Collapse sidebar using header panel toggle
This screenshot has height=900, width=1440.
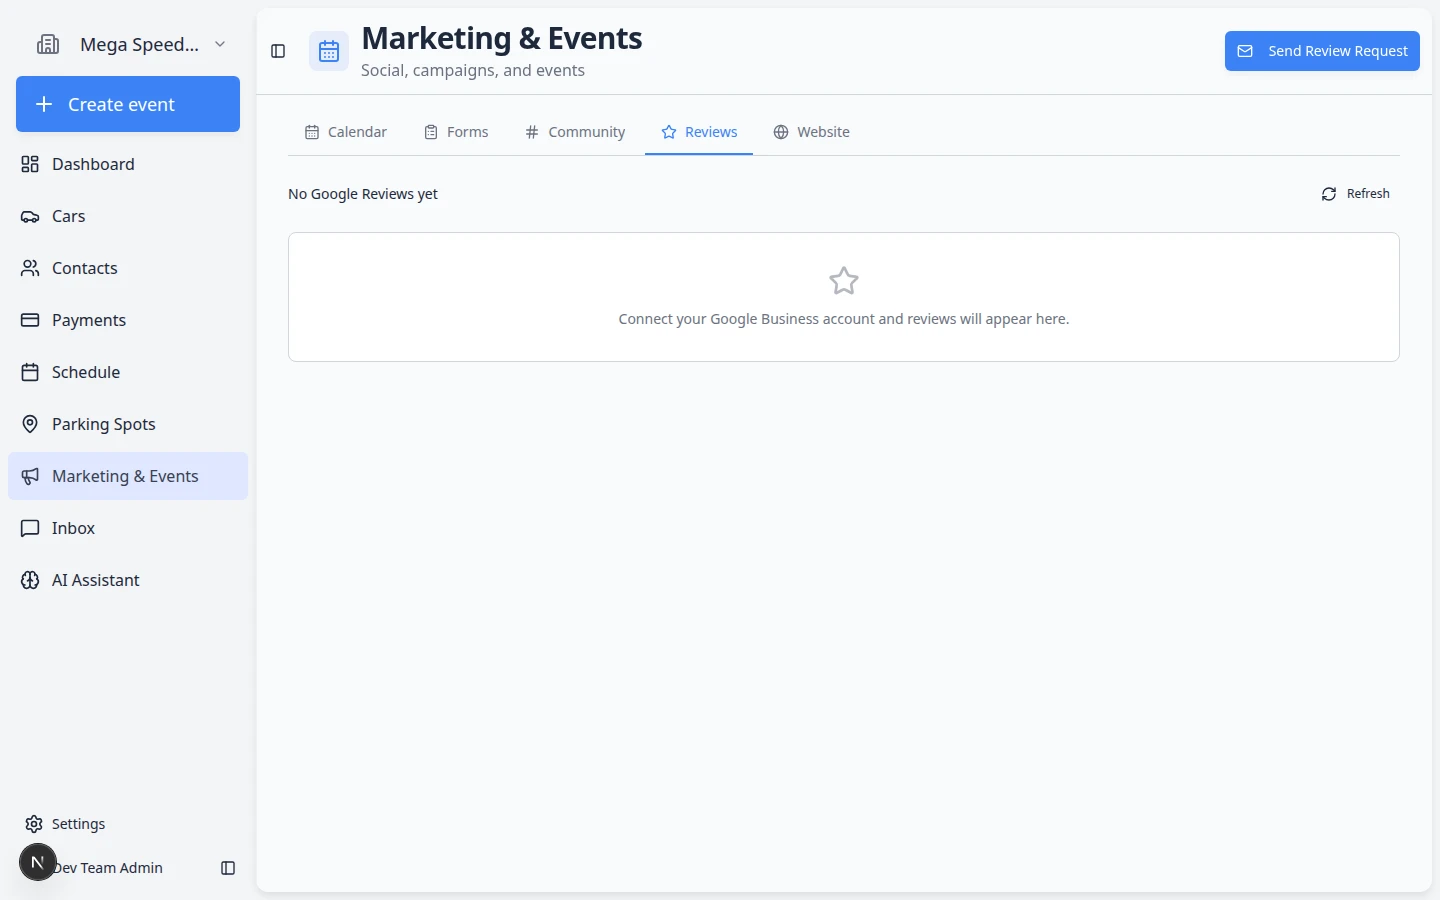(x=278, y=51)
